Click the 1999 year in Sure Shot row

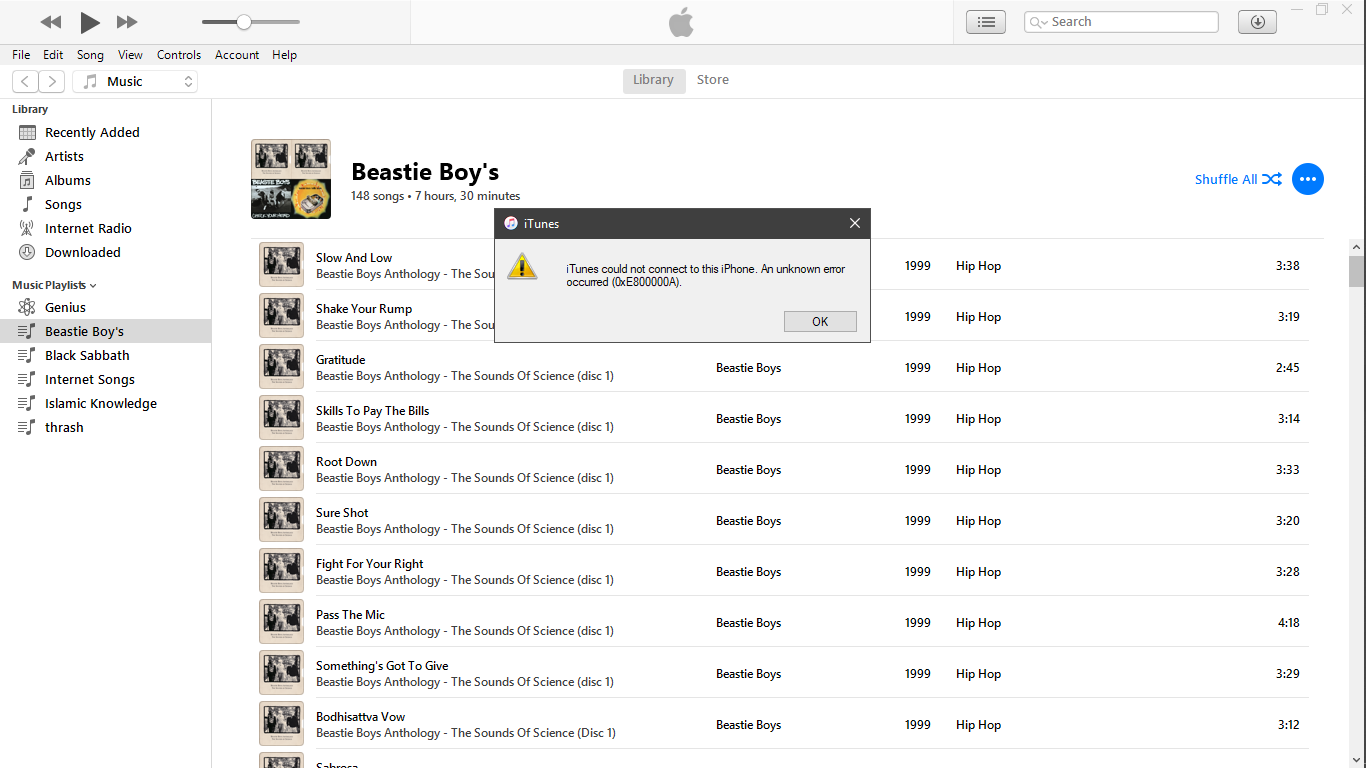tap(918, 521)
